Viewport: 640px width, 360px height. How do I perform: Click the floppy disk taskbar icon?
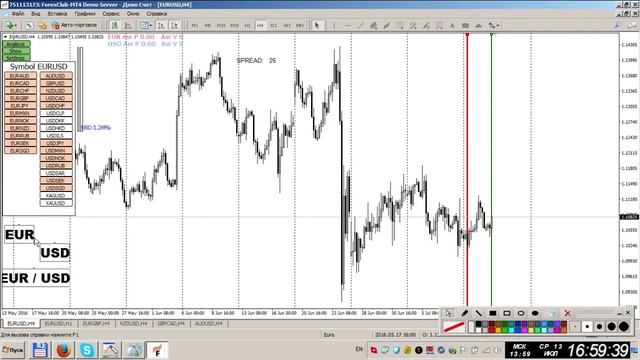(x=40, y=350)
